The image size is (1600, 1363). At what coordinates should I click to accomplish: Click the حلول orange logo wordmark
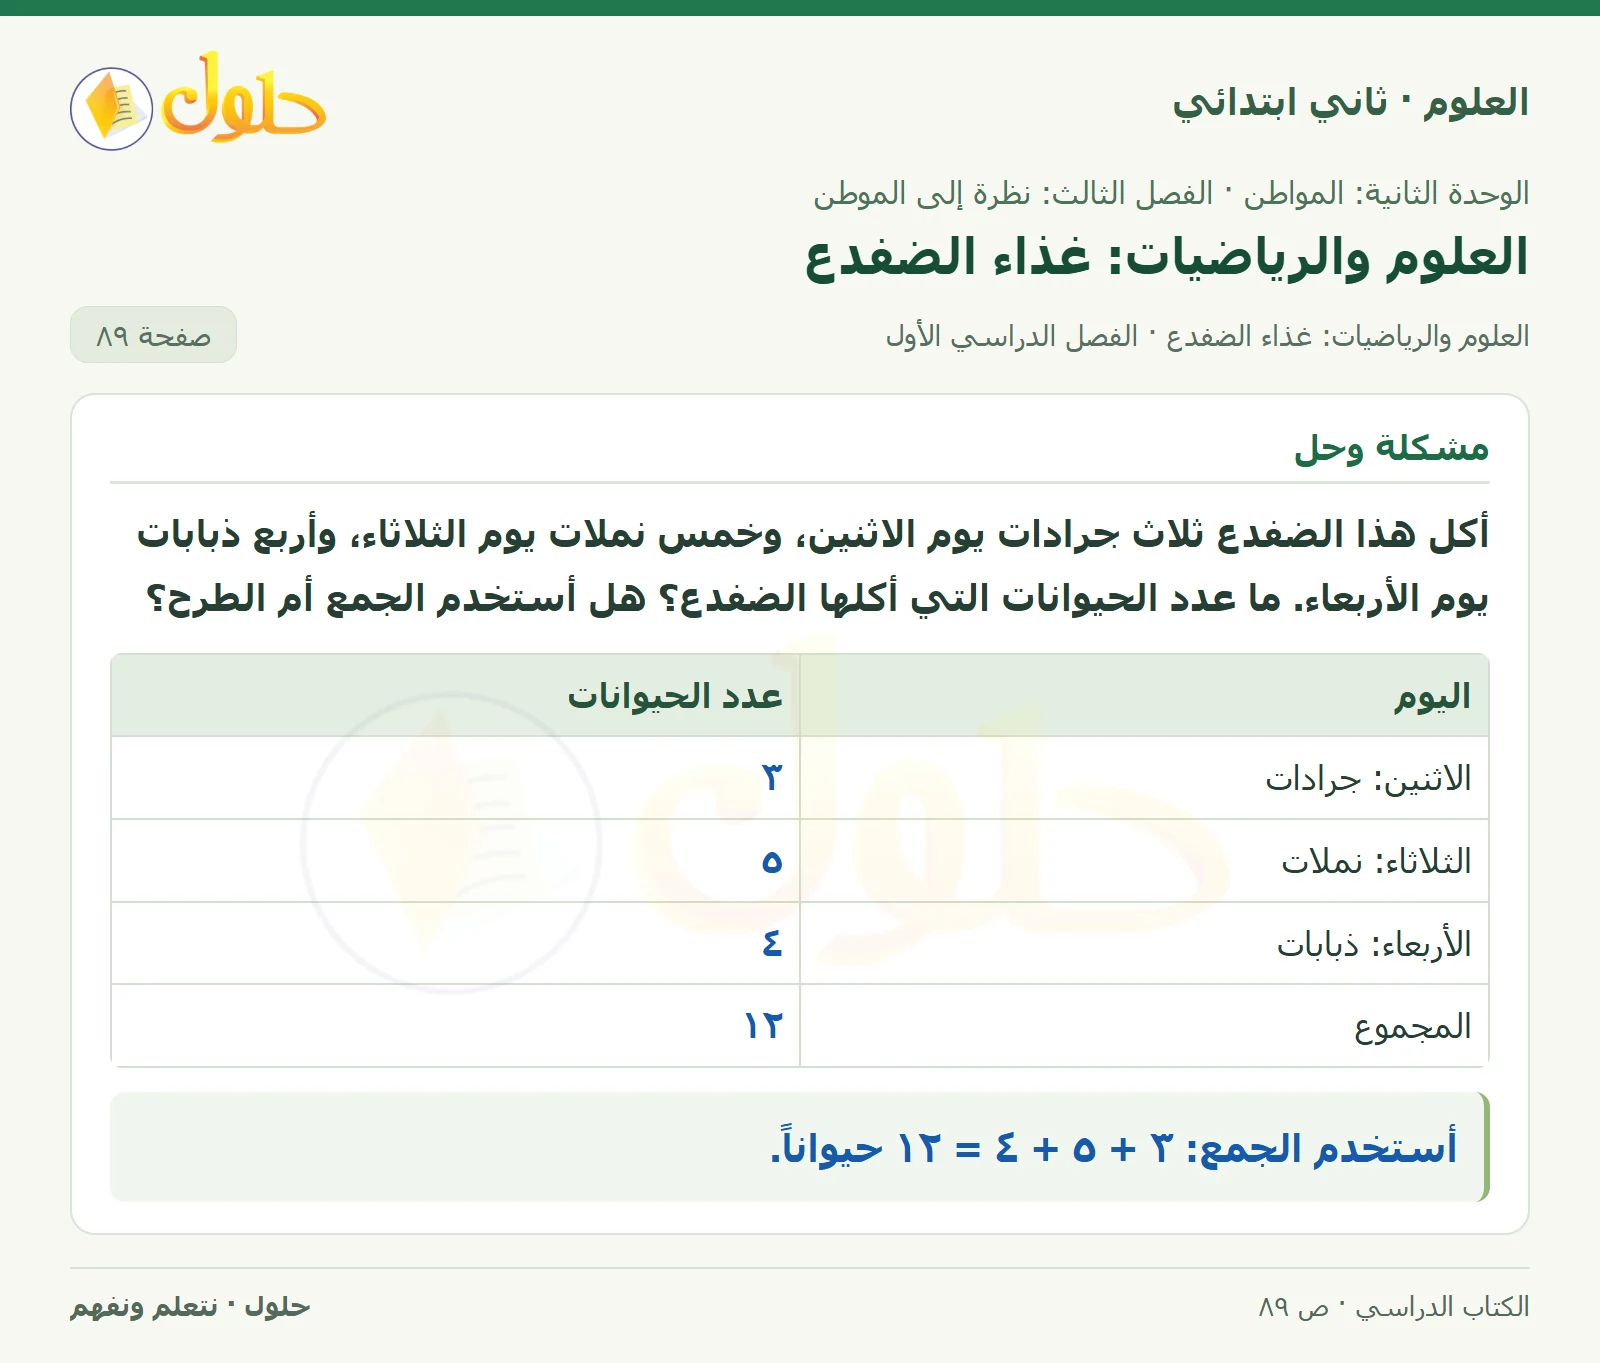click(244, 98)
